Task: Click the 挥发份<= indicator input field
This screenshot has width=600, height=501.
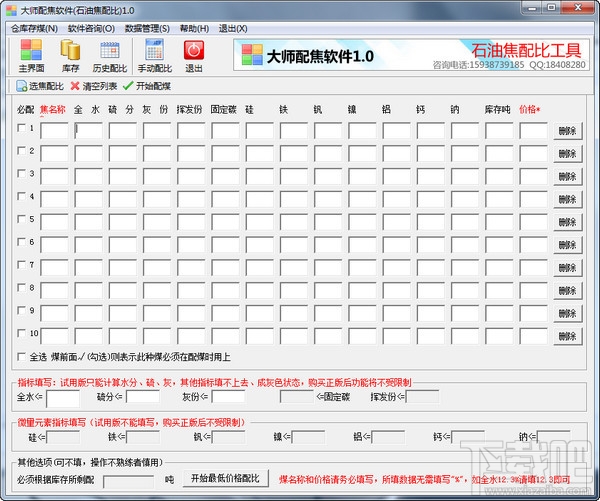Action: click(x=423, y=397)
